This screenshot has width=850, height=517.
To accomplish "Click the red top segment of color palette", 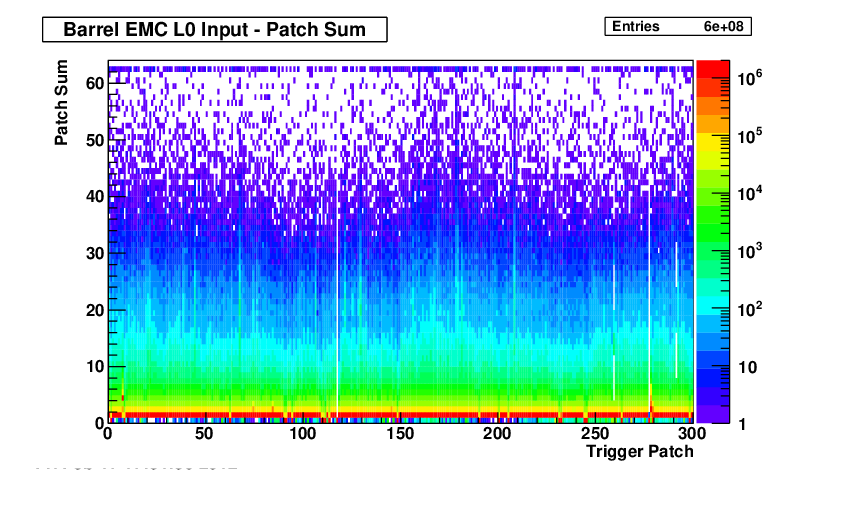I will point(713,69).
